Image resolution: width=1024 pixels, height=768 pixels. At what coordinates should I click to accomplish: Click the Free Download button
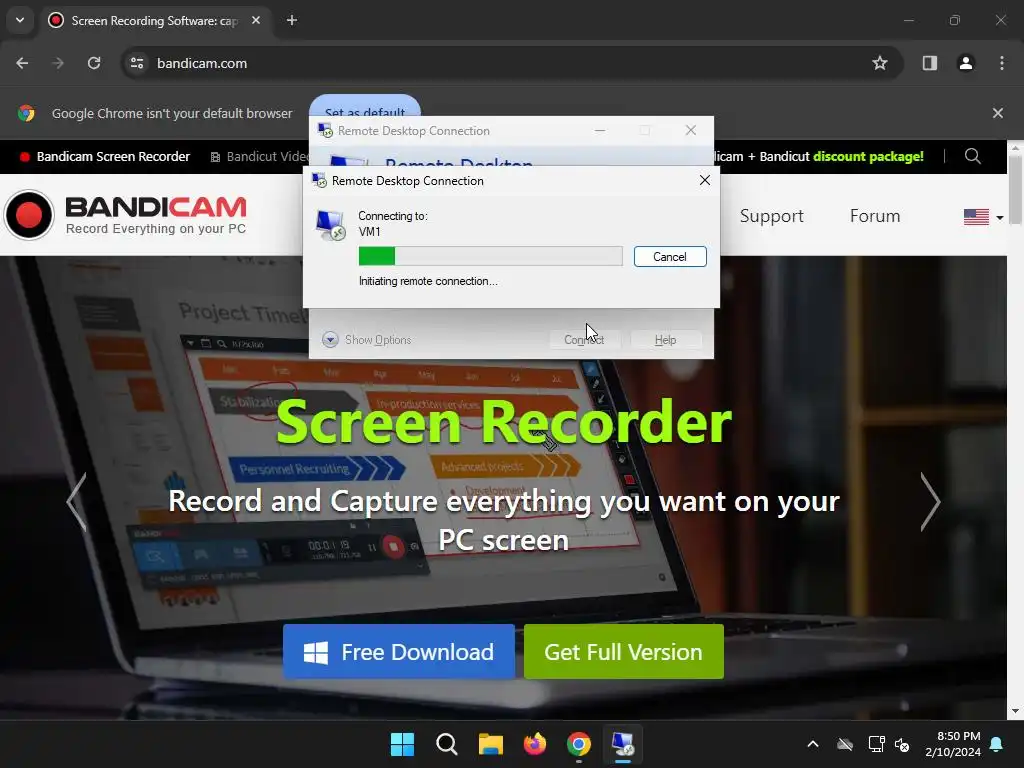399,652
